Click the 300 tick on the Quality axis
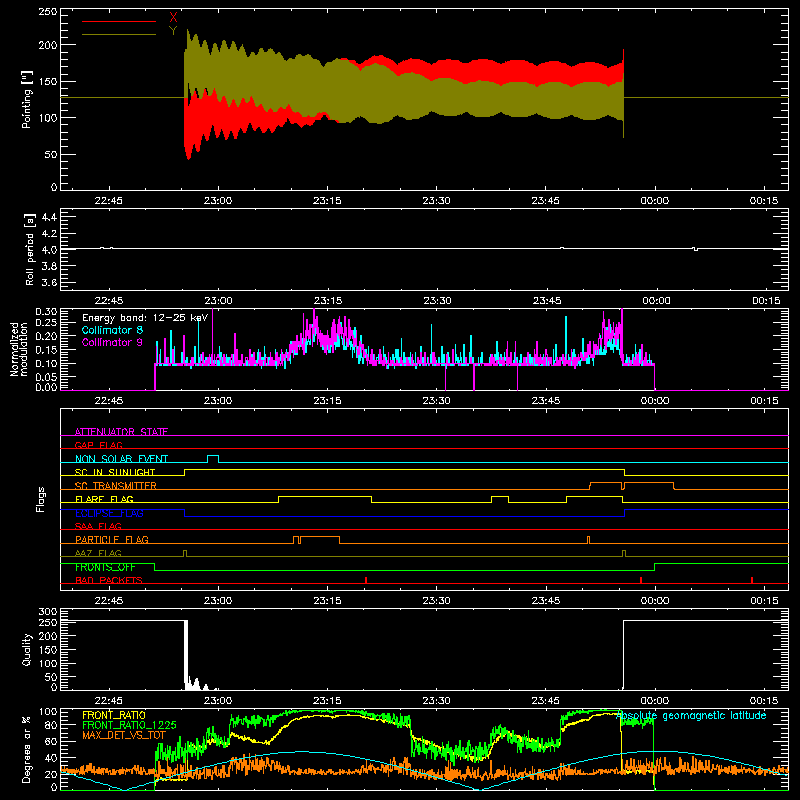 [x=48, y=612]
